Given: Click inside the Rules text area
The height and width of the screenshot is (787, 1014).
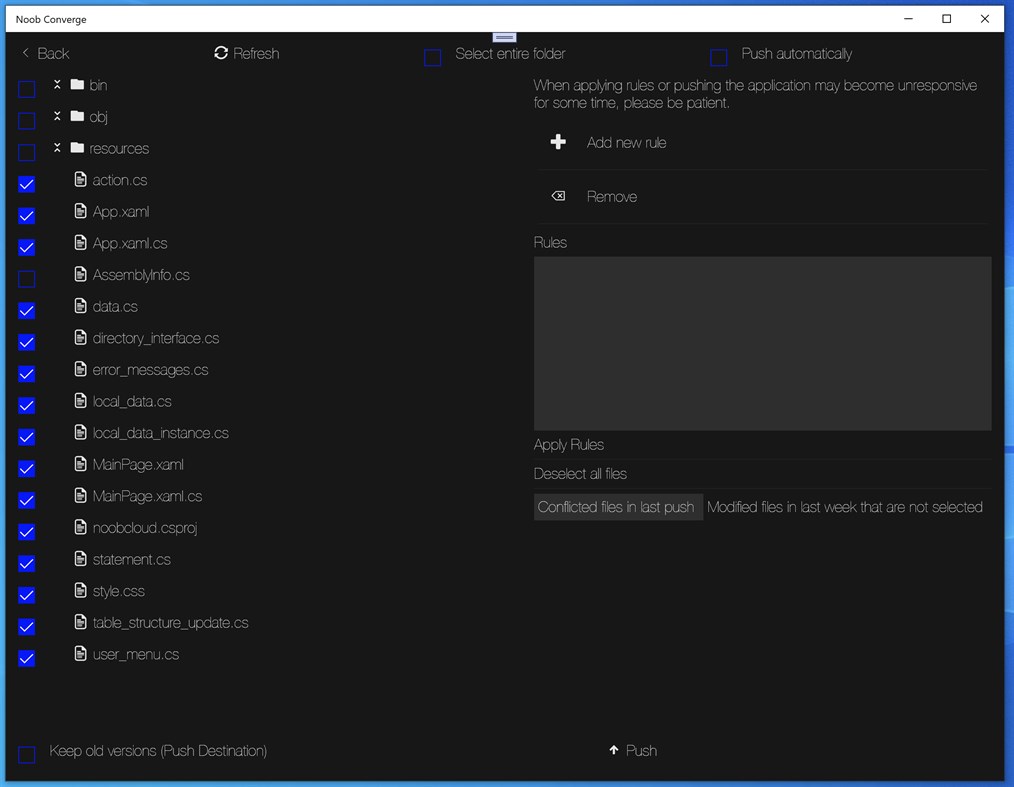Looking at the screenshot, I should (x=762, y=343).
